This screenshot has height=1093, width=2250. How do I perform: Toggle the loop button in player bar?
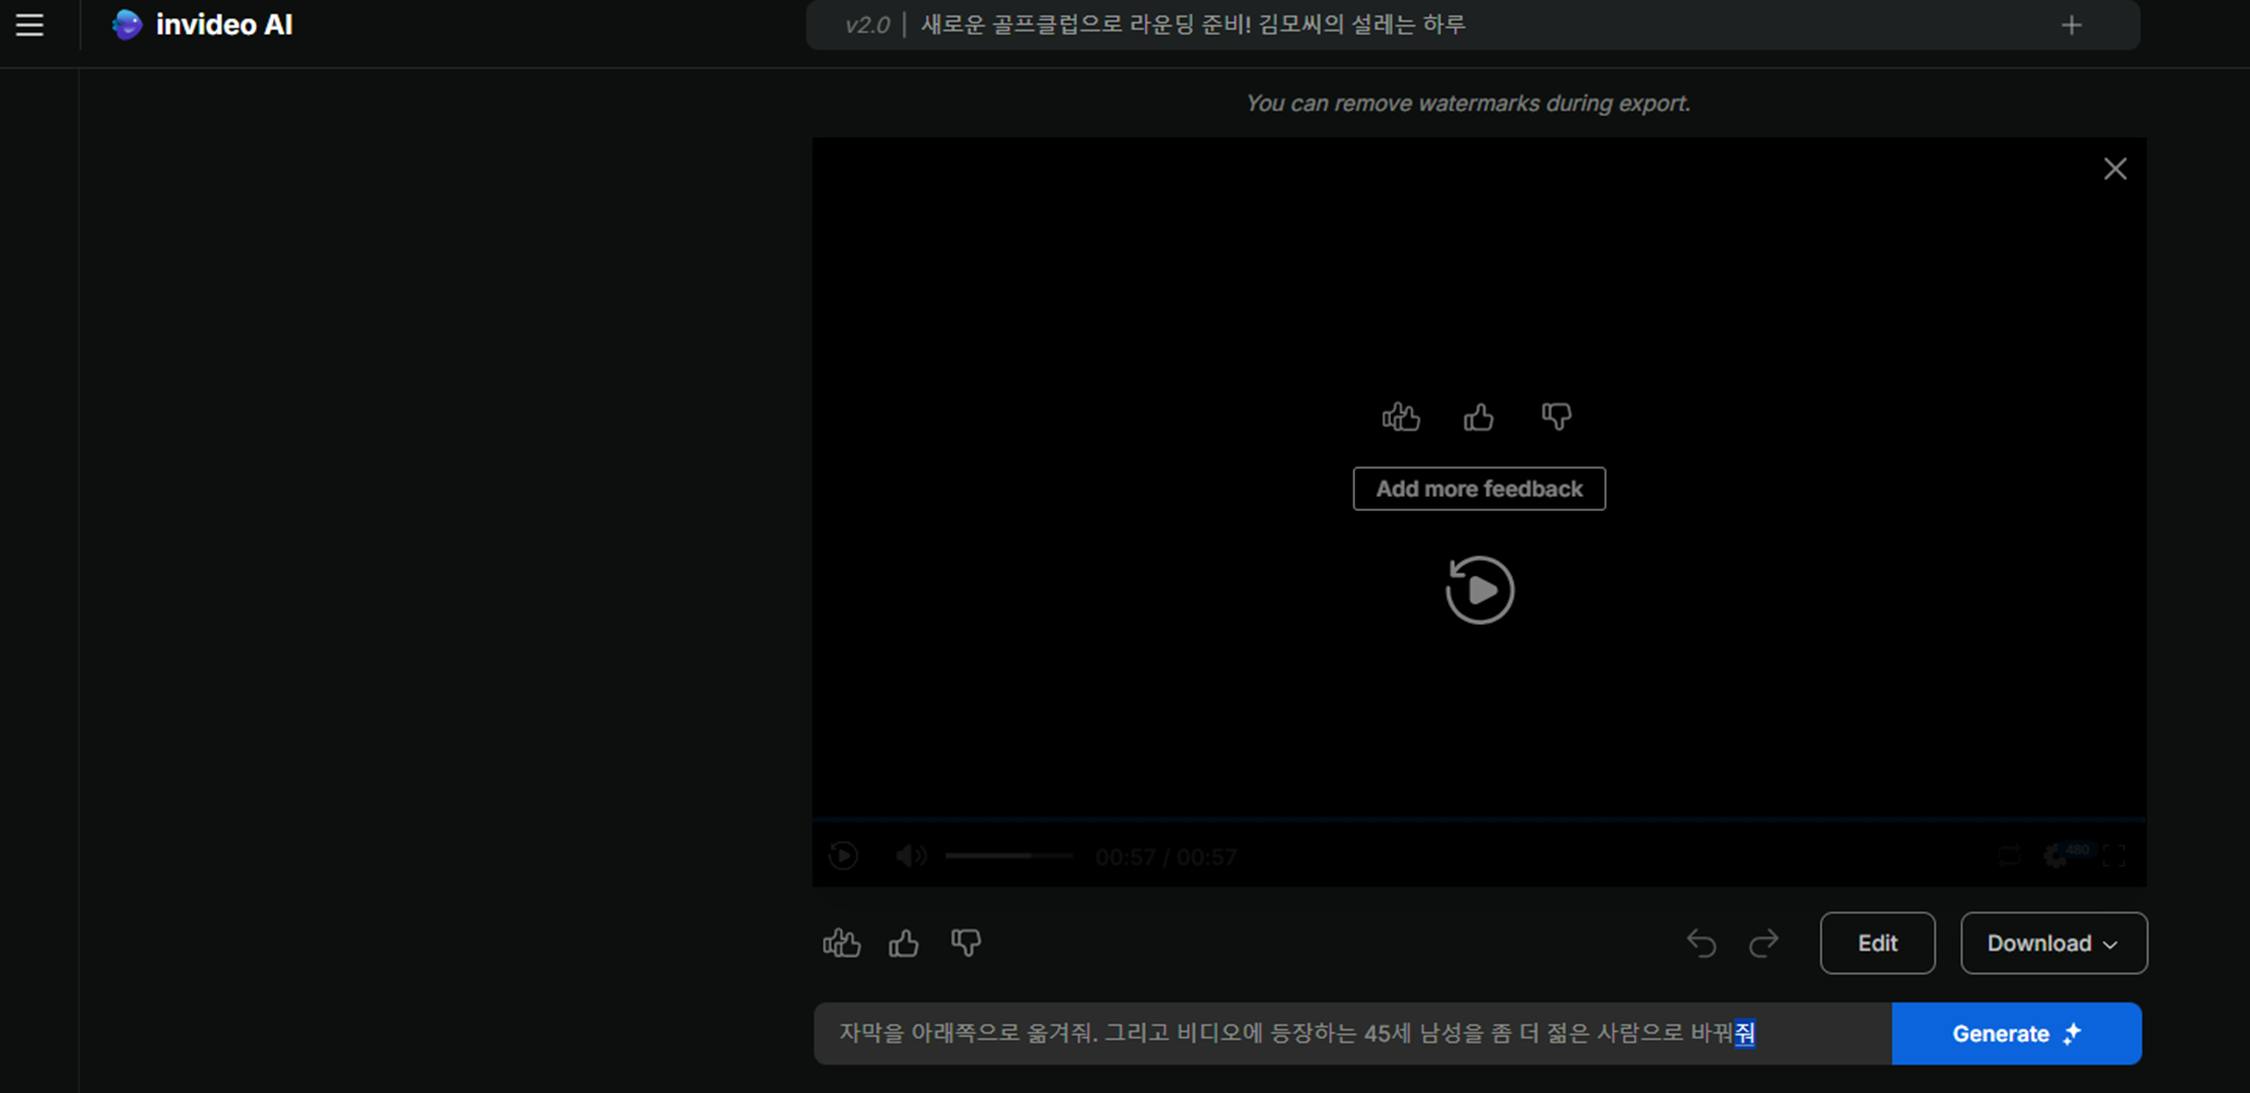(x=2008, y=856)
